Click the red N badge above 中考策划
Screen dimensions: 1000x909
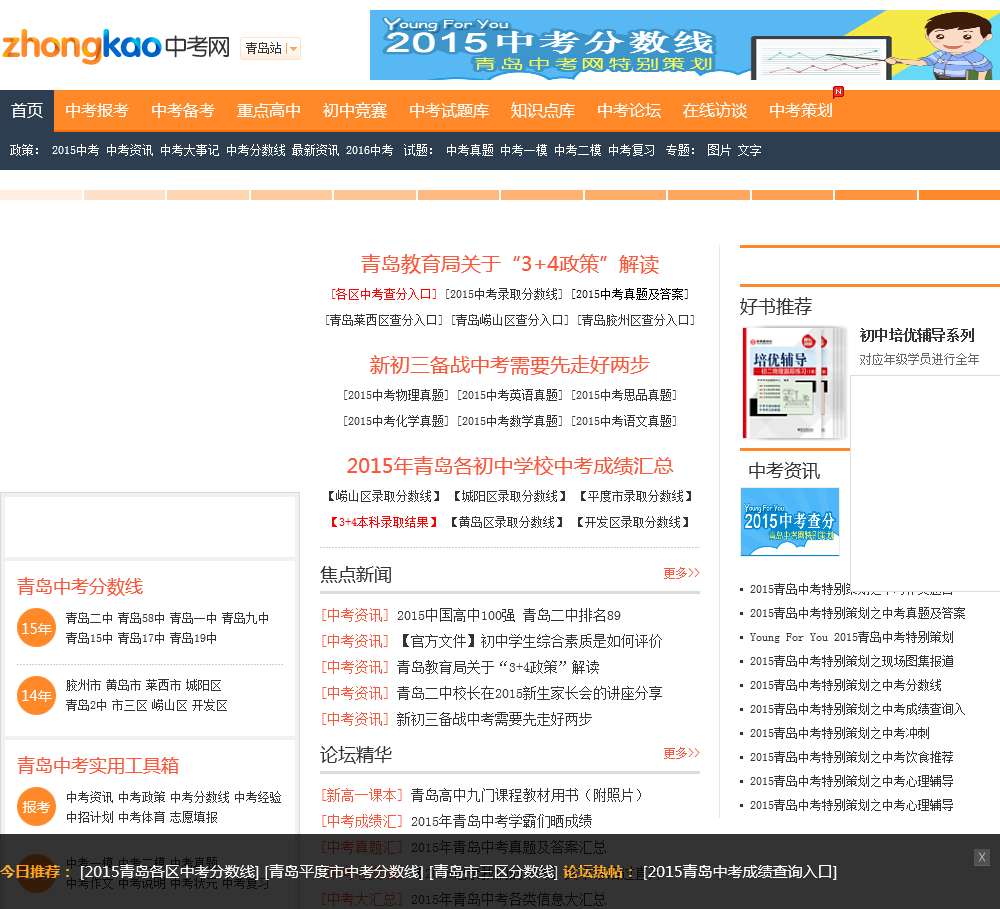pos(838,92)
